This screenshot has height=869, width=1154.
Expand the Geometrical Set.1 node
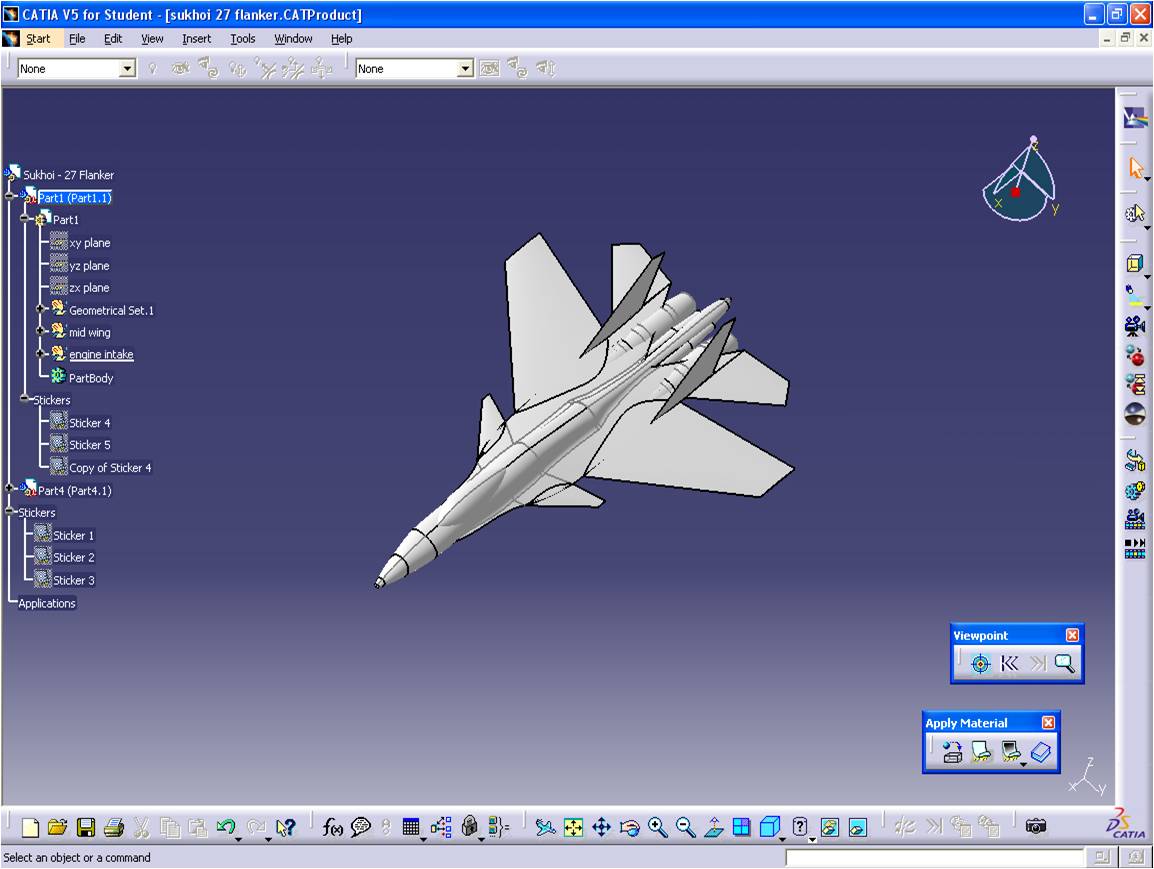pyautogui.click(x=41, y=309)
